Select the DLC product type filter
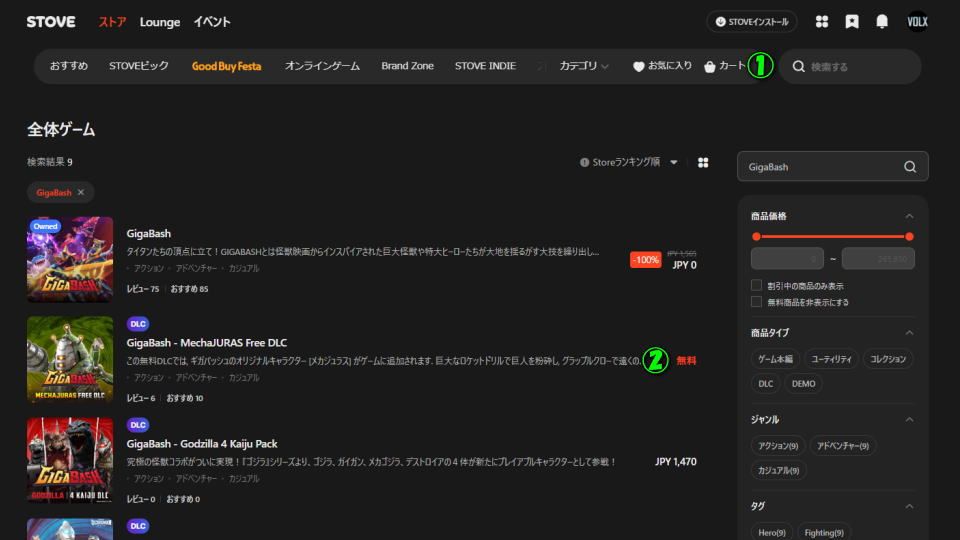 pyautogui.click(x=764, y=383)
